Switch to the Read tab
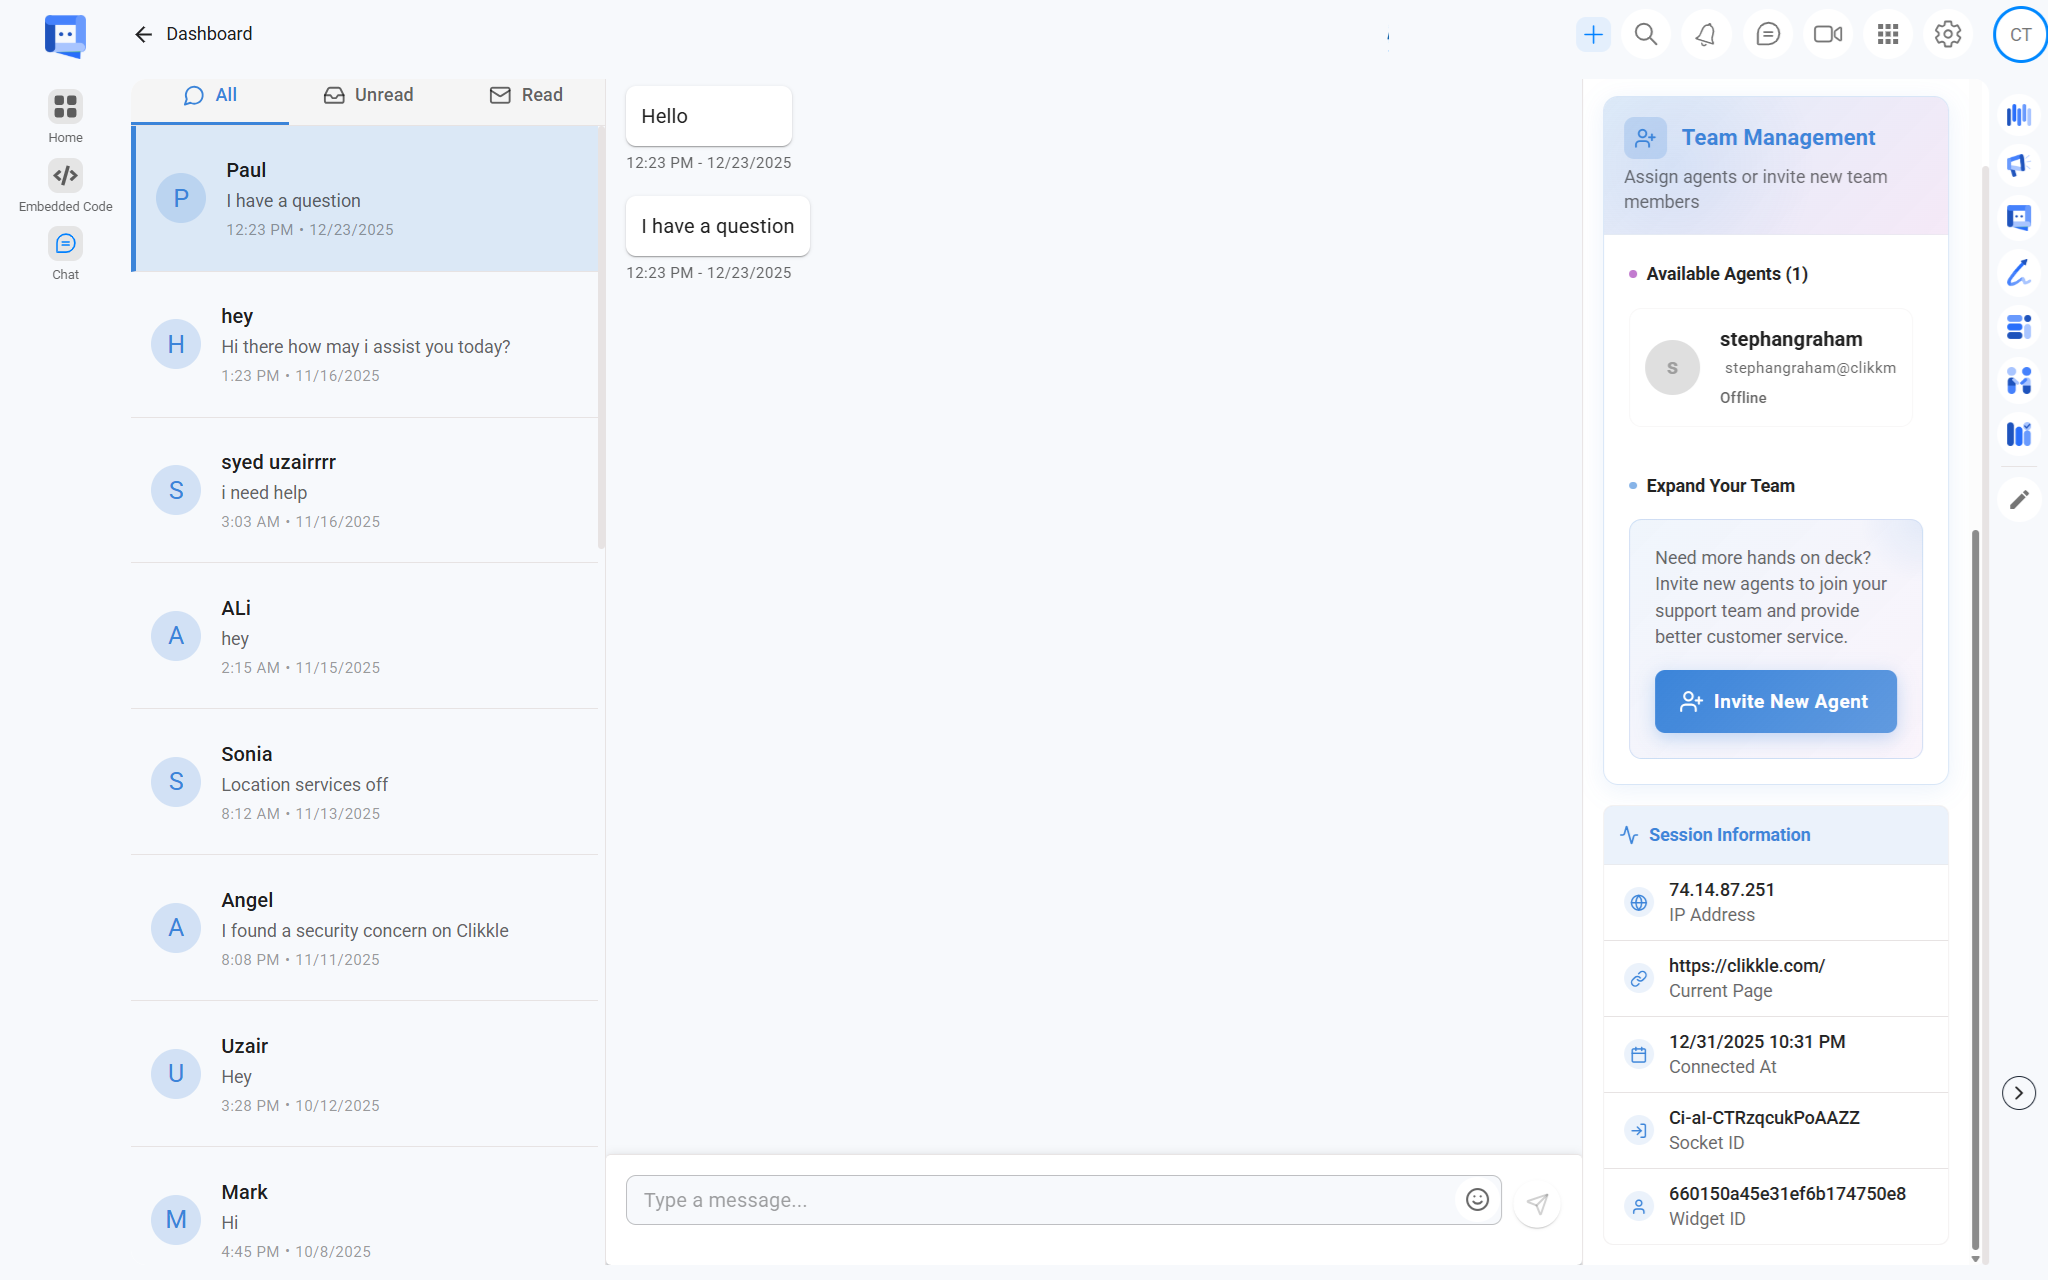The image size is (2048, 1280). 526,95
